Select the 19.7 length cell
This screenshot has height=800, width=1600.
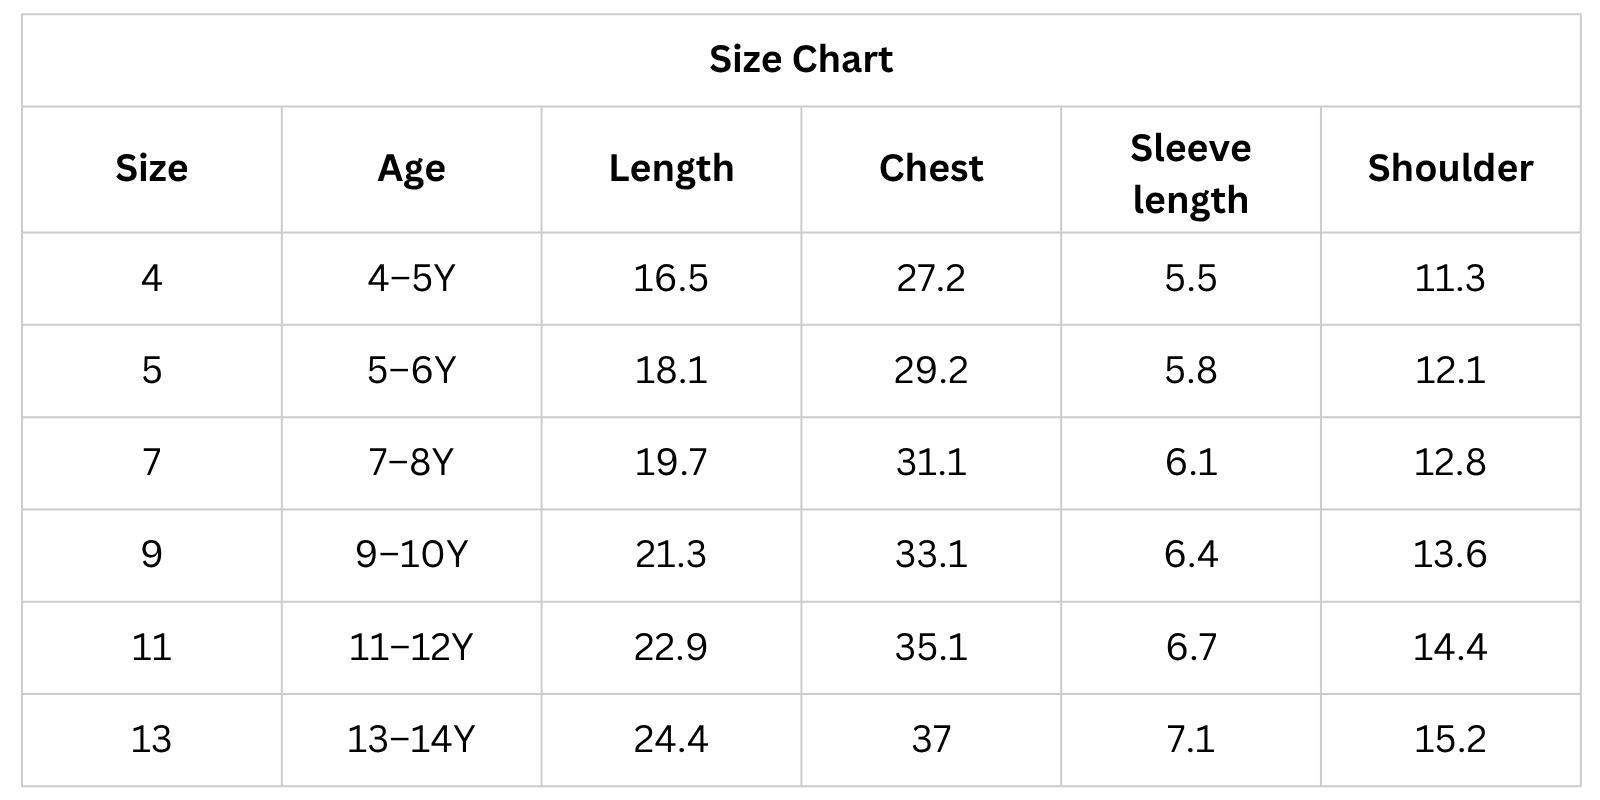(x=671, y=462)
